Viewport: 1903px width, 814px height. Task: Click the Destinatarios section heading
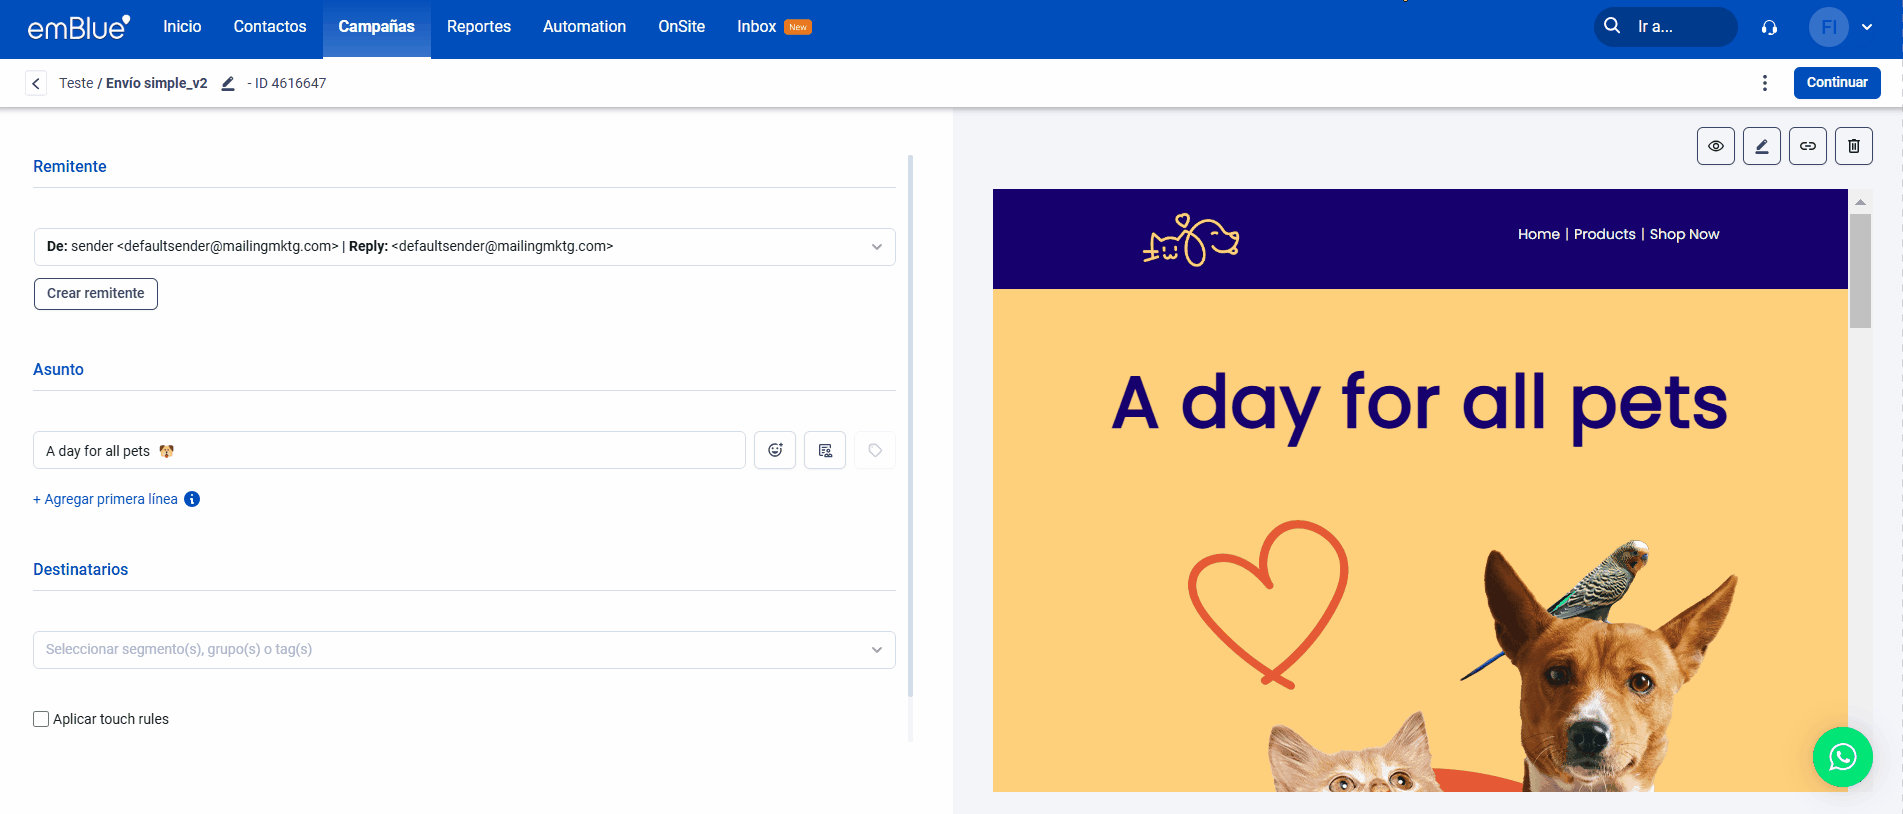[81, 569]
